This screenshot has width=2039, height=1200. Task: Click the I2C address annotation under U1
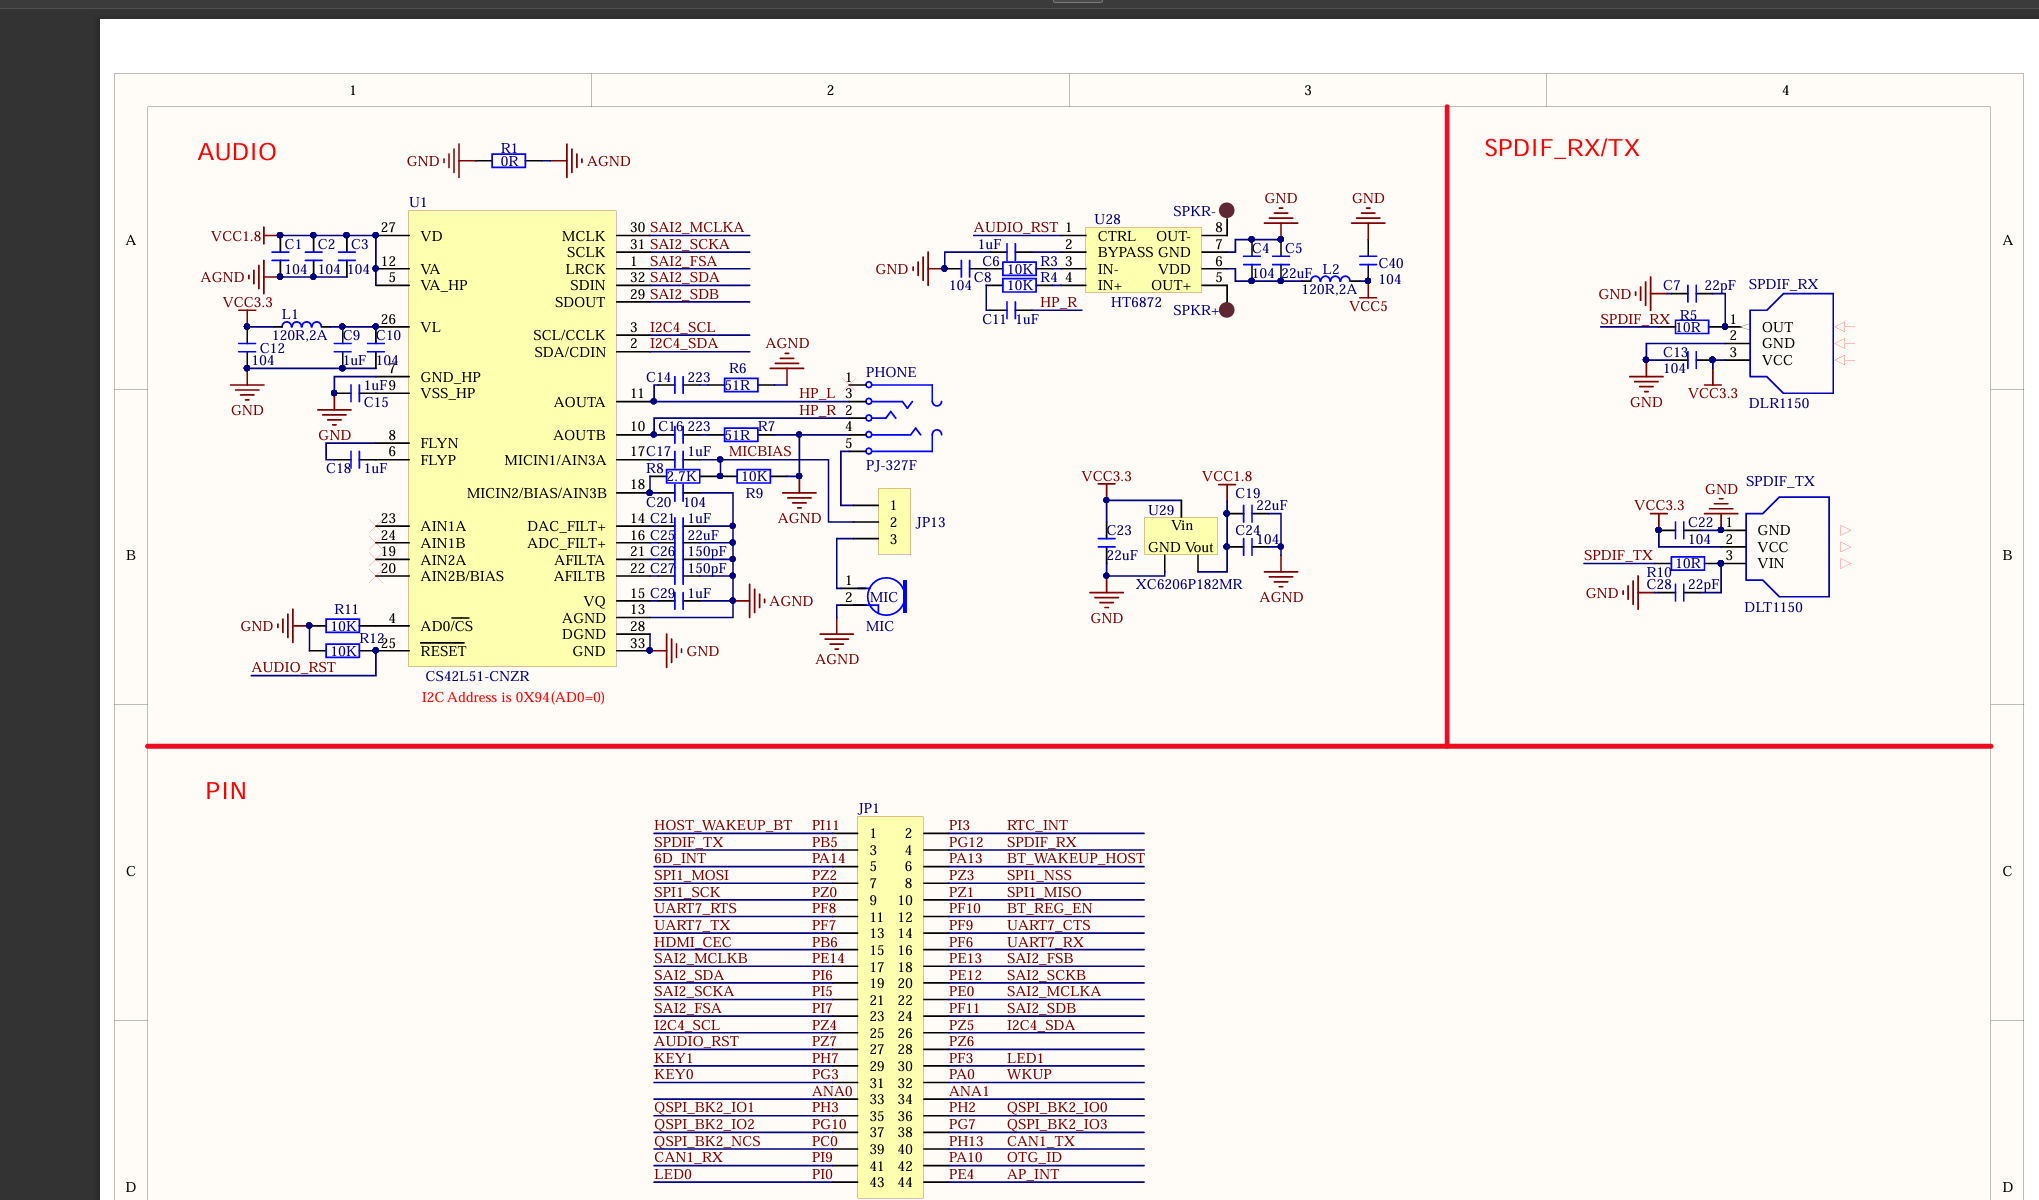513,697
